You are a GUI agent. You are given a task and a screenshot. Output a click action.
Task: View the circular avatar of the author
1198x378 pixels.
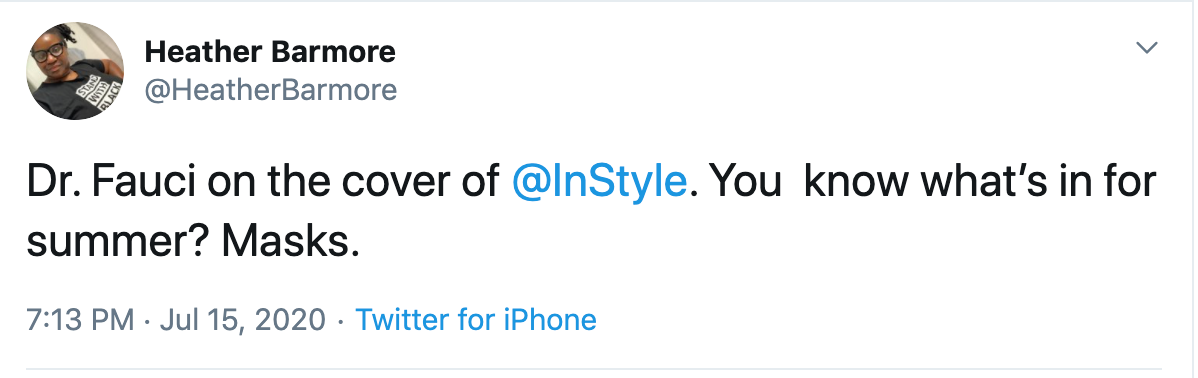[x=75, y=71]
